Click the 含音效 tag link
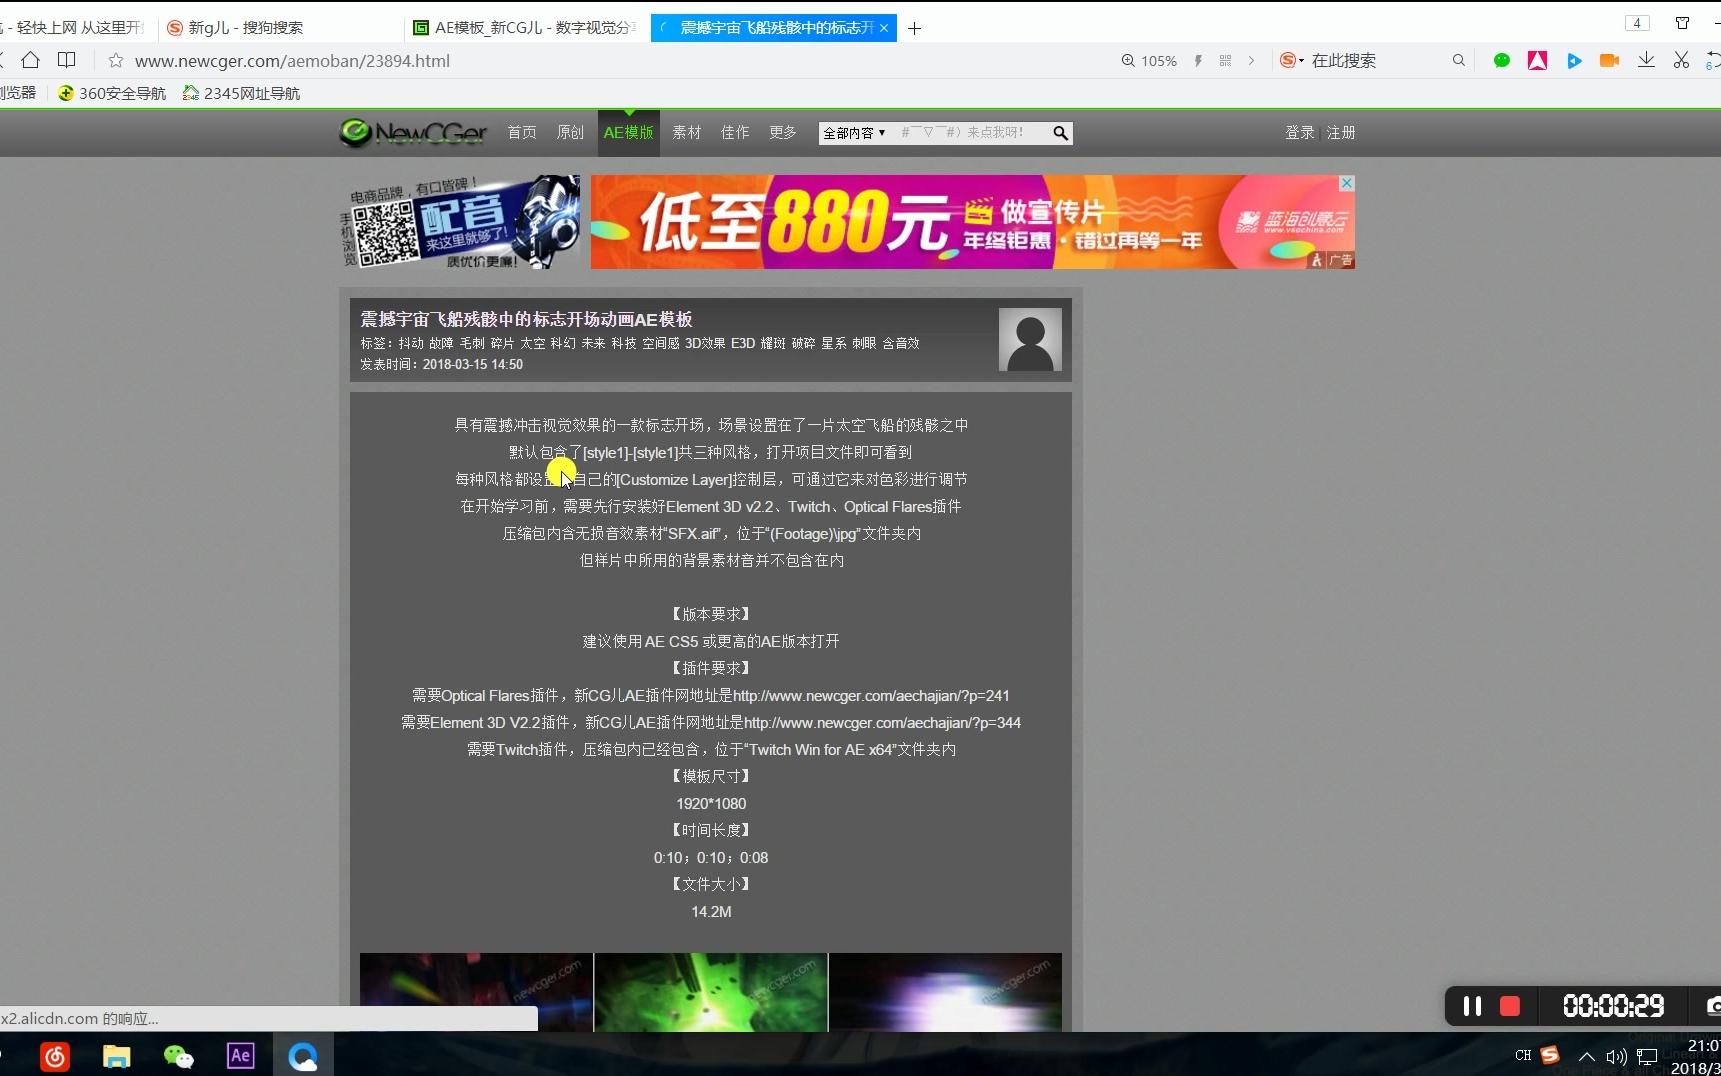 (x=901, y=343)
